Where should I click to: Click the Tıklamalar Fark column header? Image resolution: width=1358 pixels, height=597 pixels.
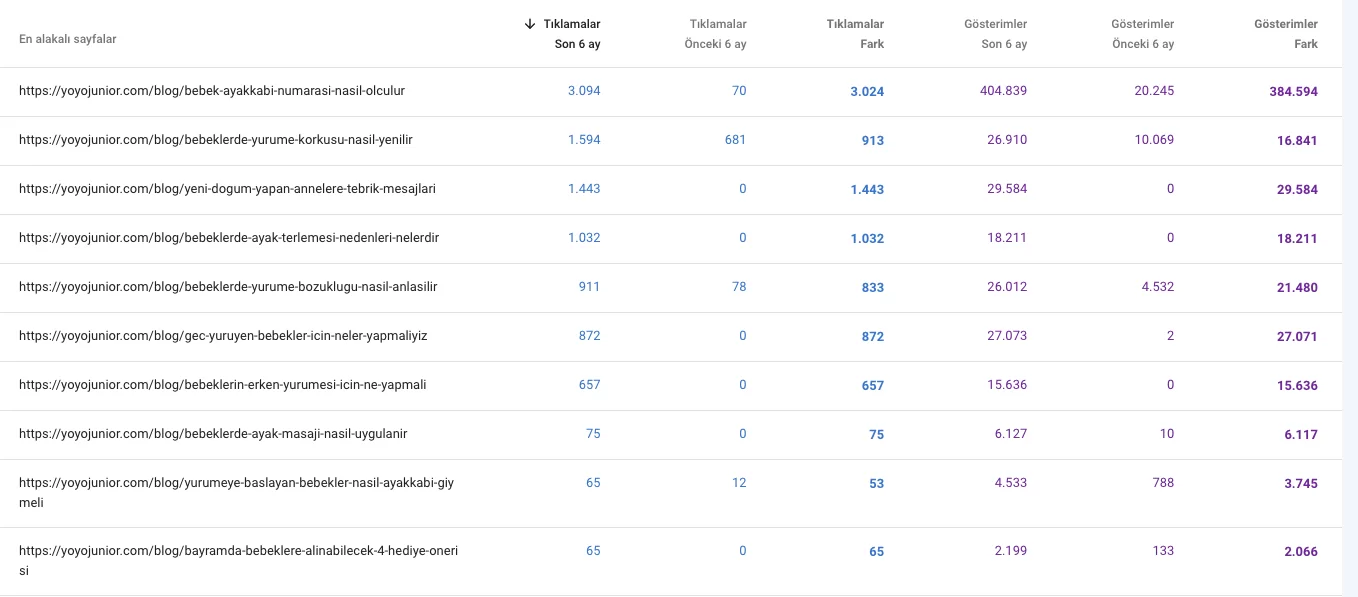point(854,34)
